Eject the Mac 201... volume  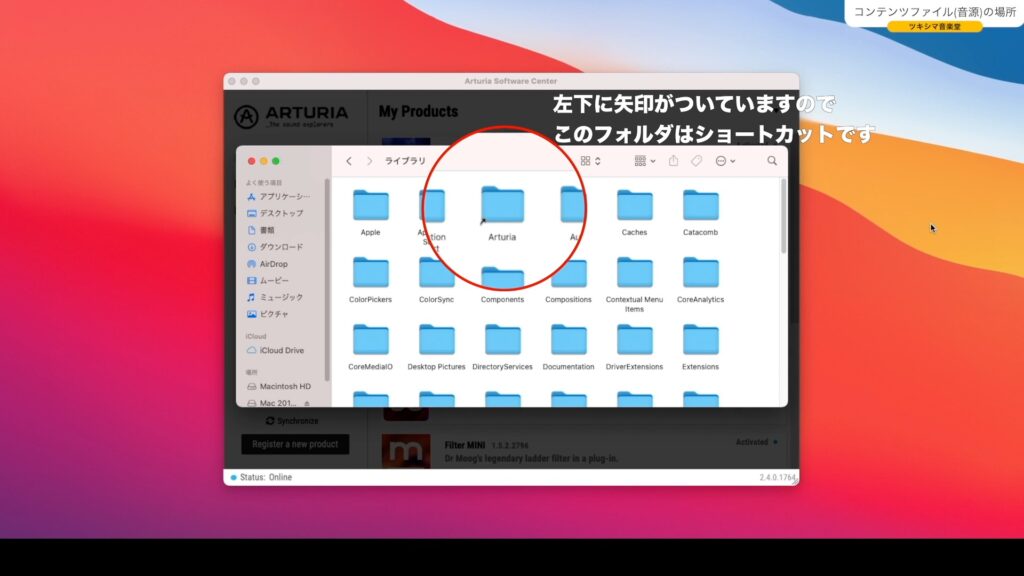tap(307, 404)
